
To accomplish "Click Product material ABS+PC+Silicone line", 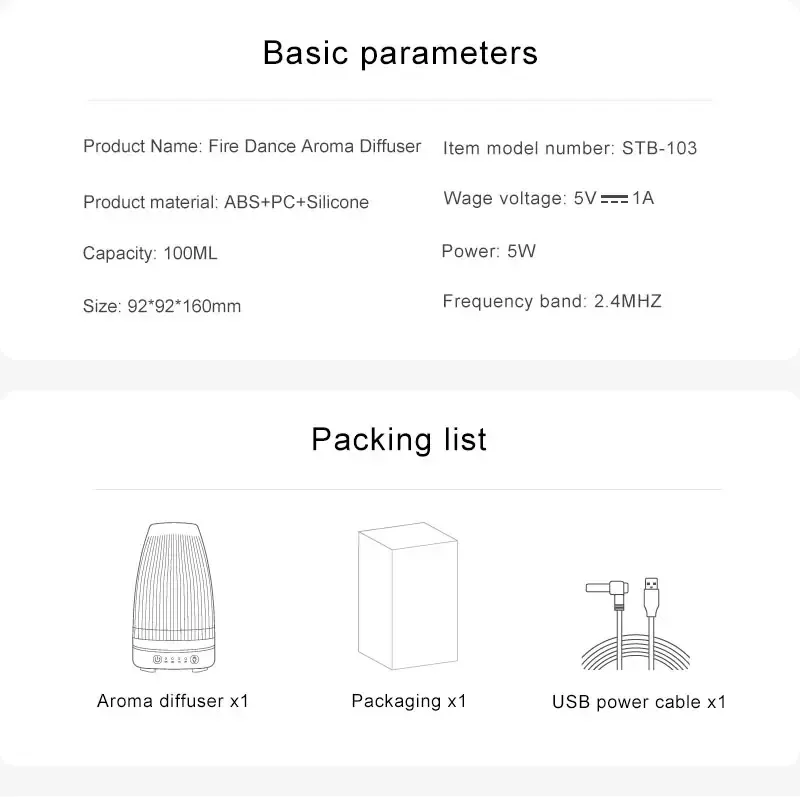I will pos(226,203).
